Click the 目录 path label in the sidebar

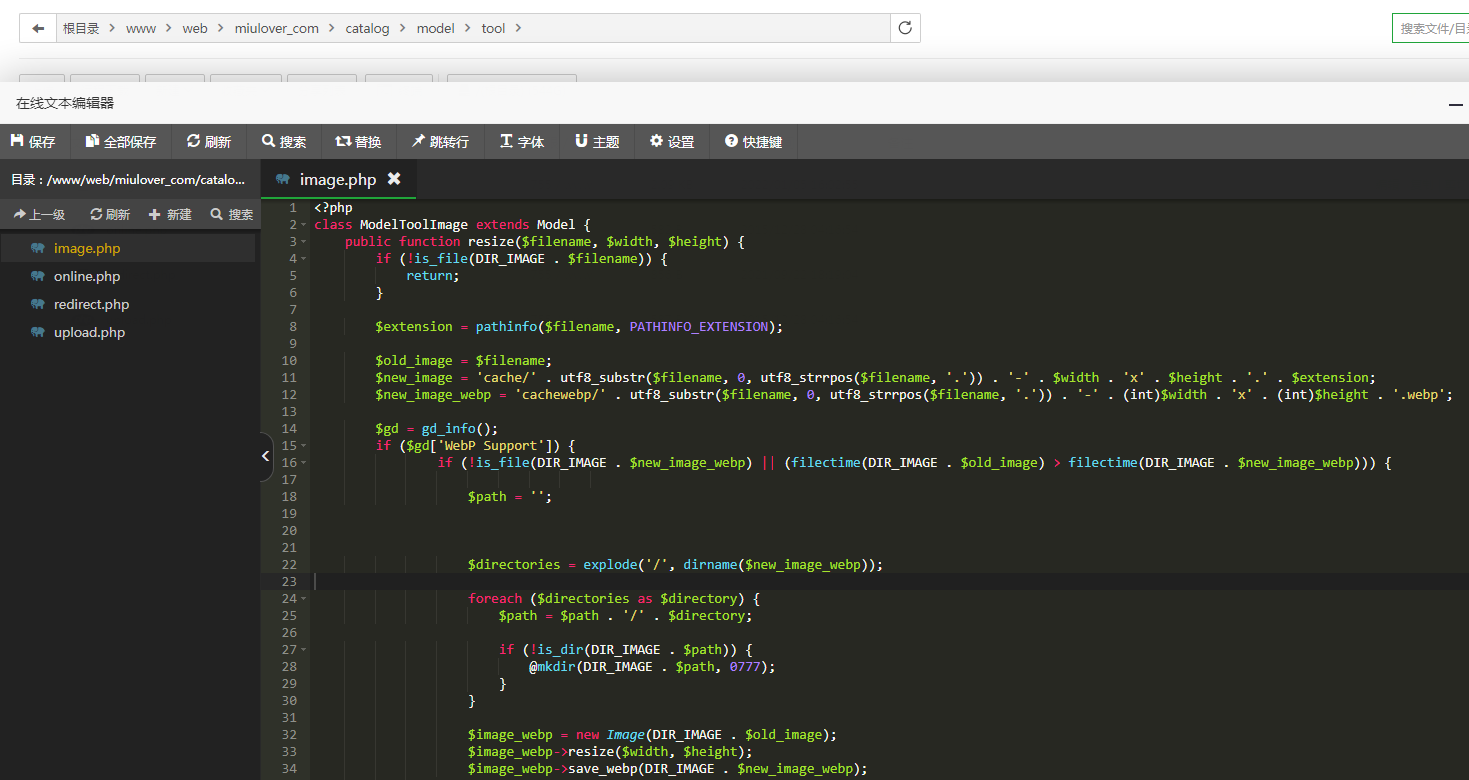pyautogui.click(x=128, y=180)
